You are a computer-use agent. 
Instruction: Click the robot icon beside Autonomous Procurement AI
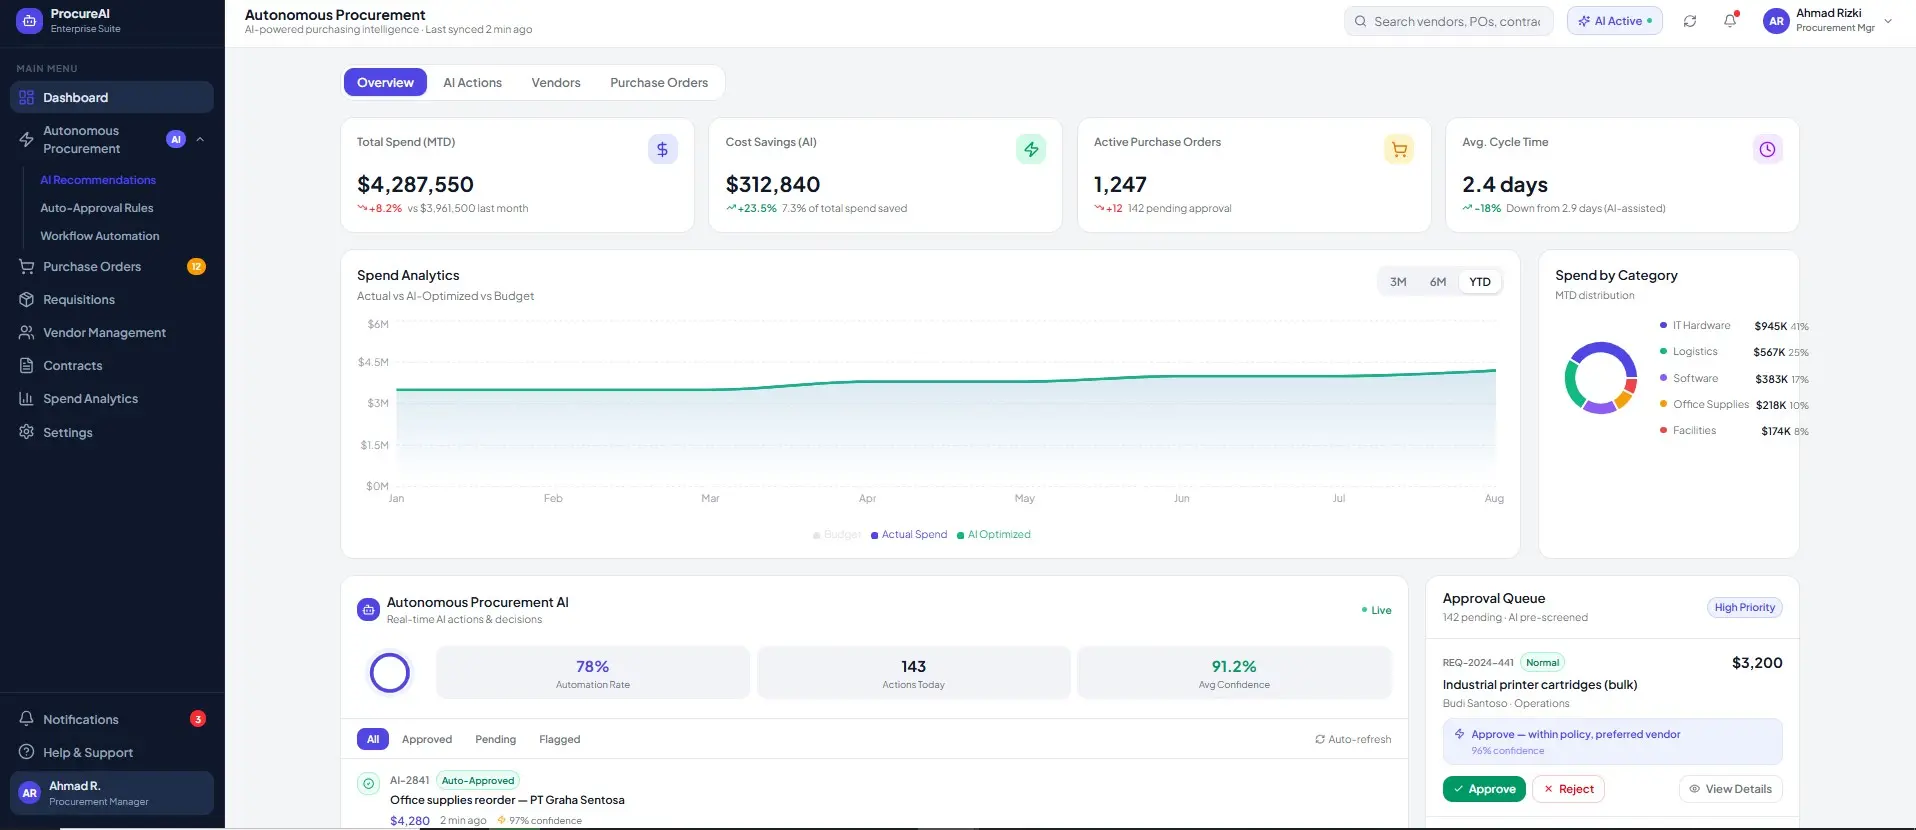pyautogui.click(x=368, y=609)
